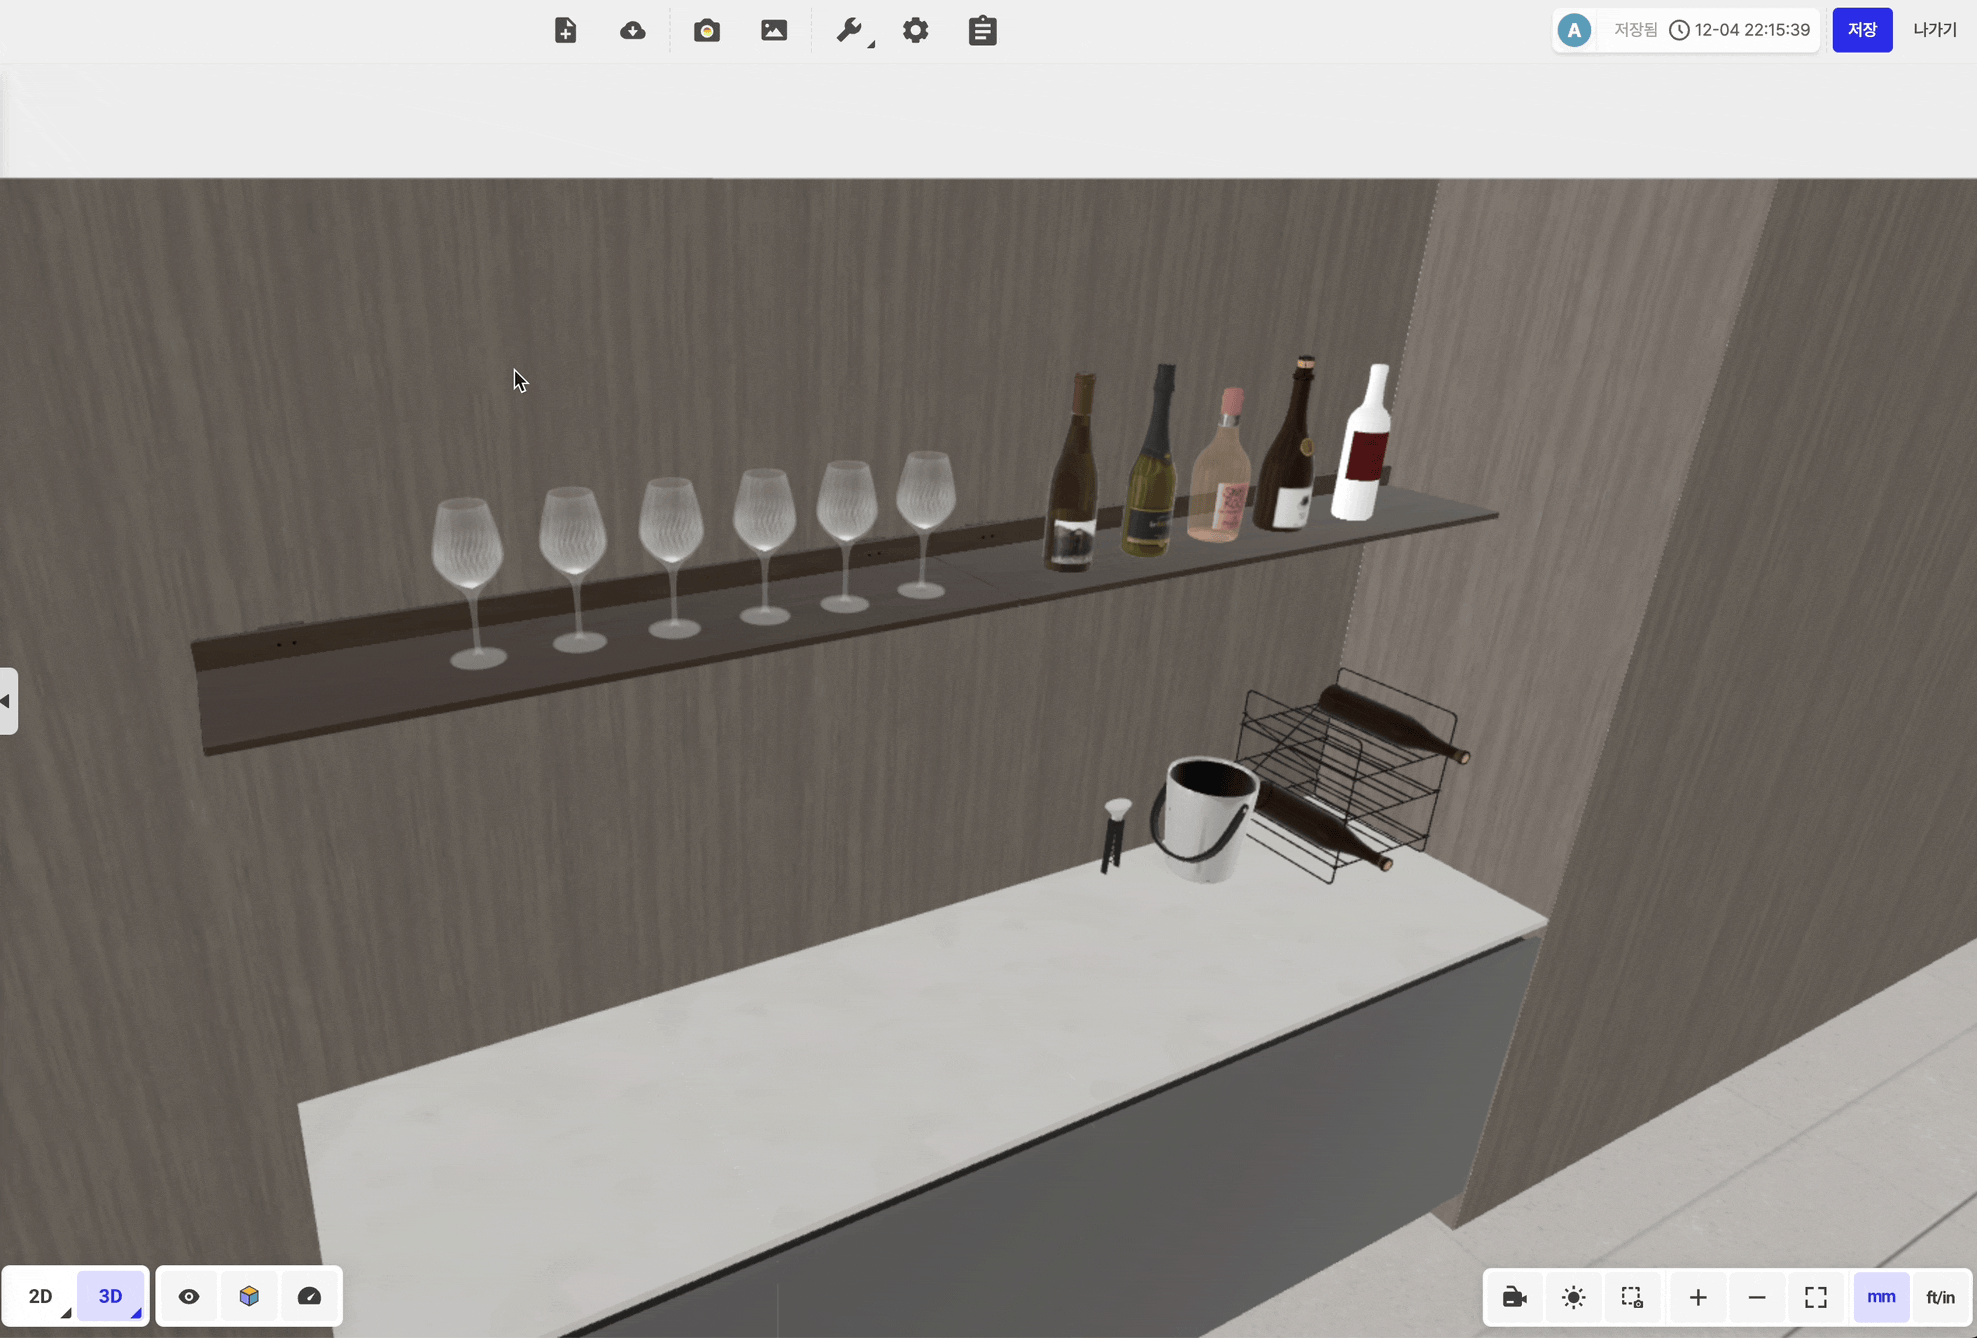The height and width of the screenshot is (1338, 1977).
Task: Click the video camera view icon
Action: point(1514,1297)
